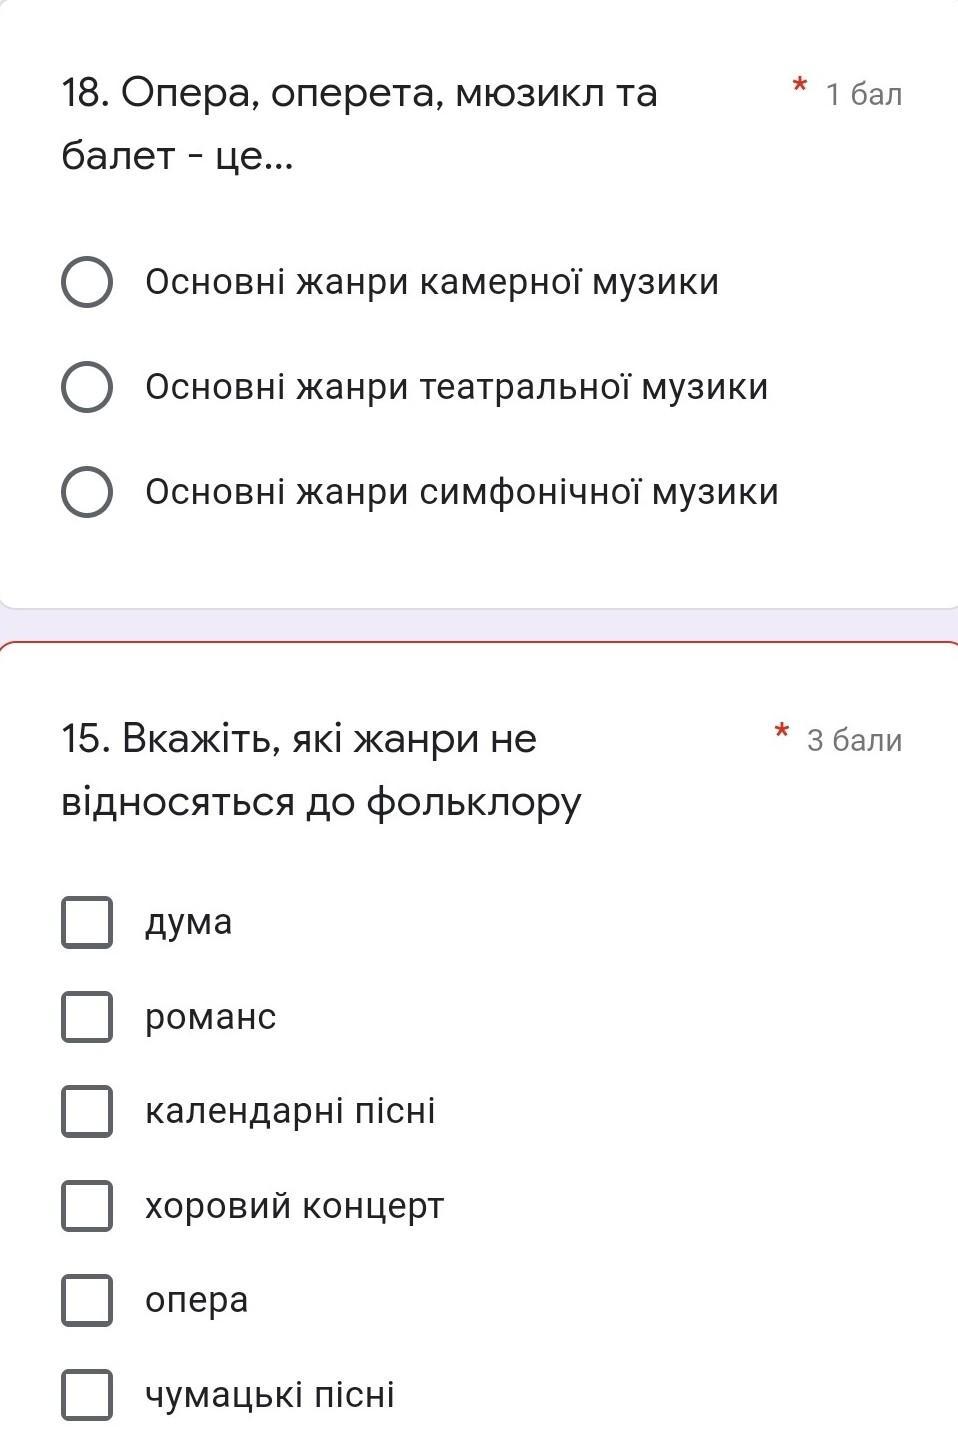Check the 'романс' checkbox

(87, 1017)
